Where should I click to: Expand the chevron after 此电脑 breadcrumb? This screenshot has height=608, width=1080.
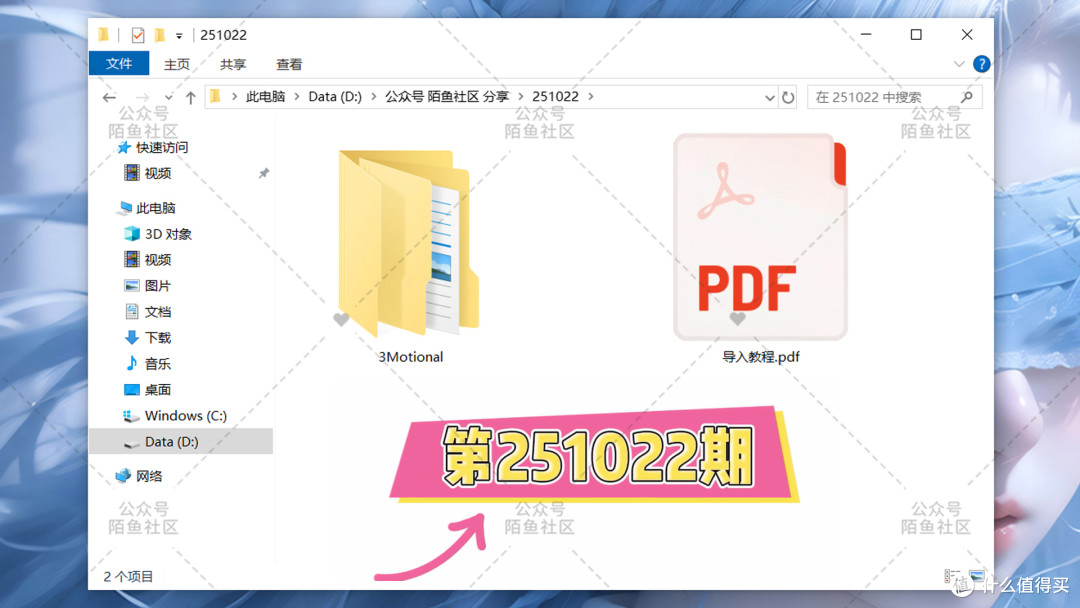pos(297,96)
